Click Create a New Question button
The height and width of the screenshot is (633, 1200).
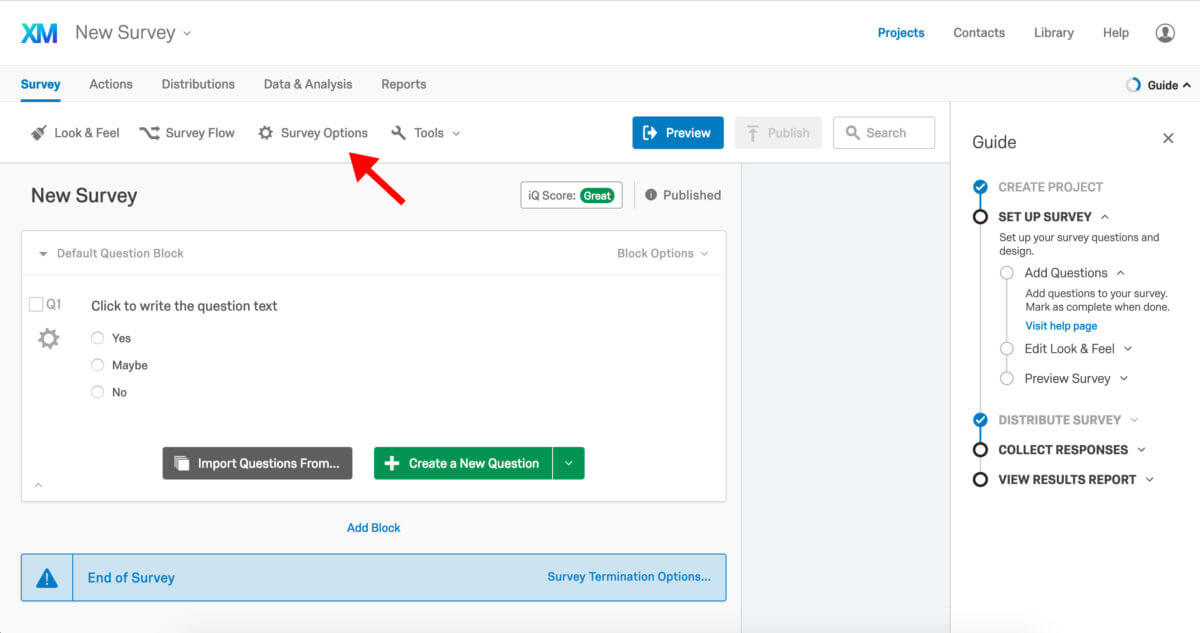[463, 463]
